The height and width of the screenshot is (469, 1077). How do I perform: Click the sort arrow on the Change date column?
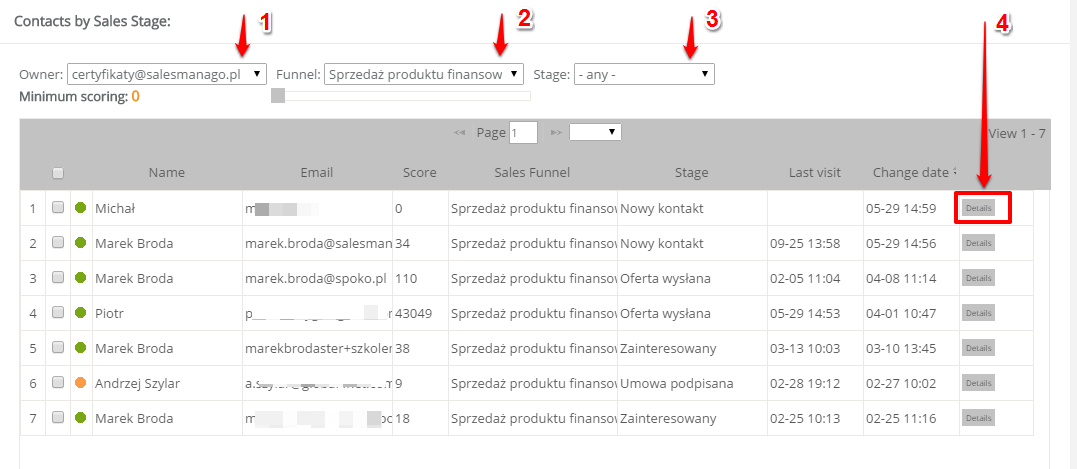955,172
